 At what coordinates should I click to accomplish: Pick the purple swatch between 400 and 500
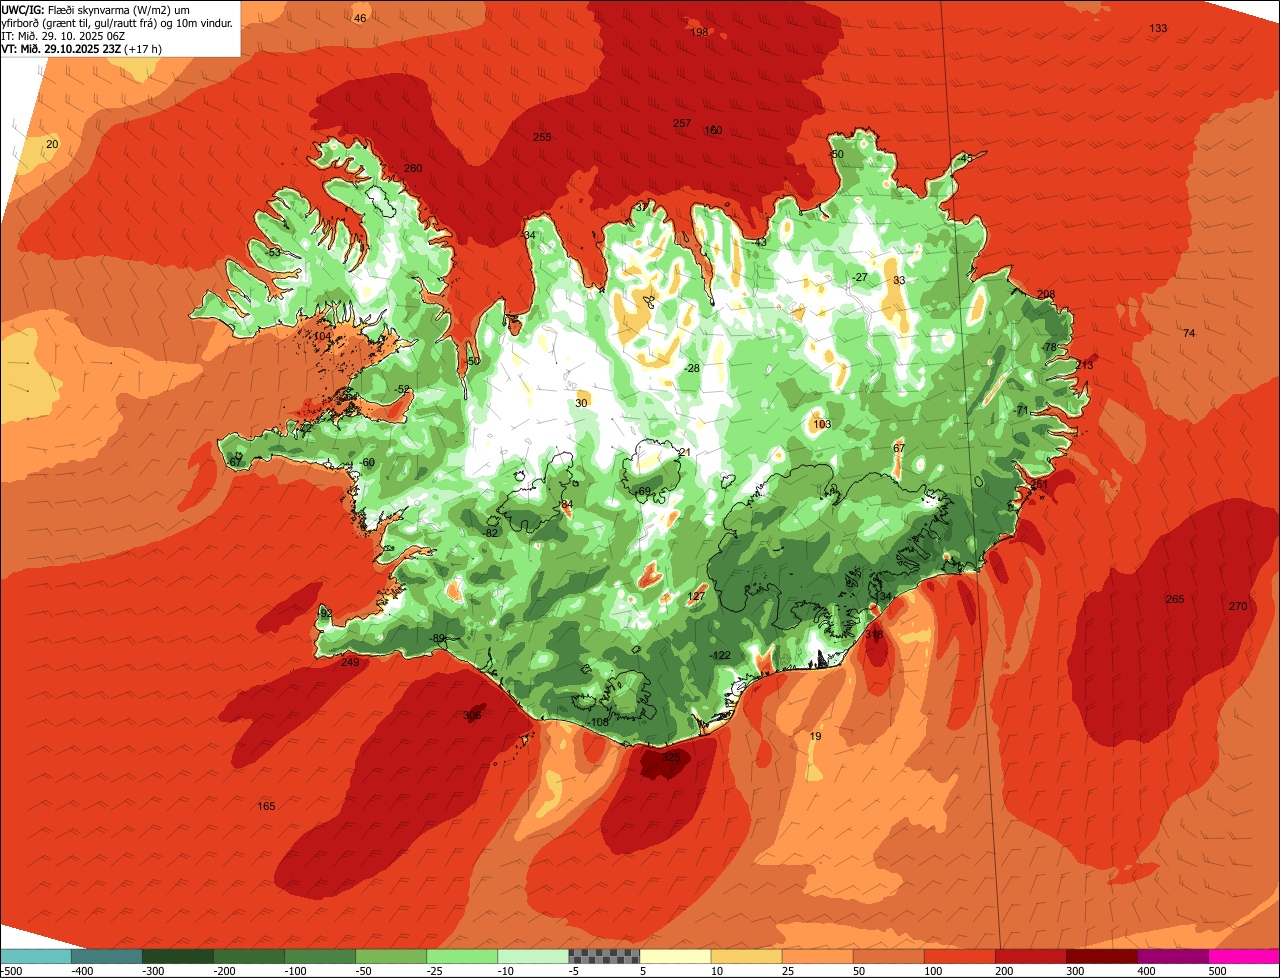(x=1173, y=956)
